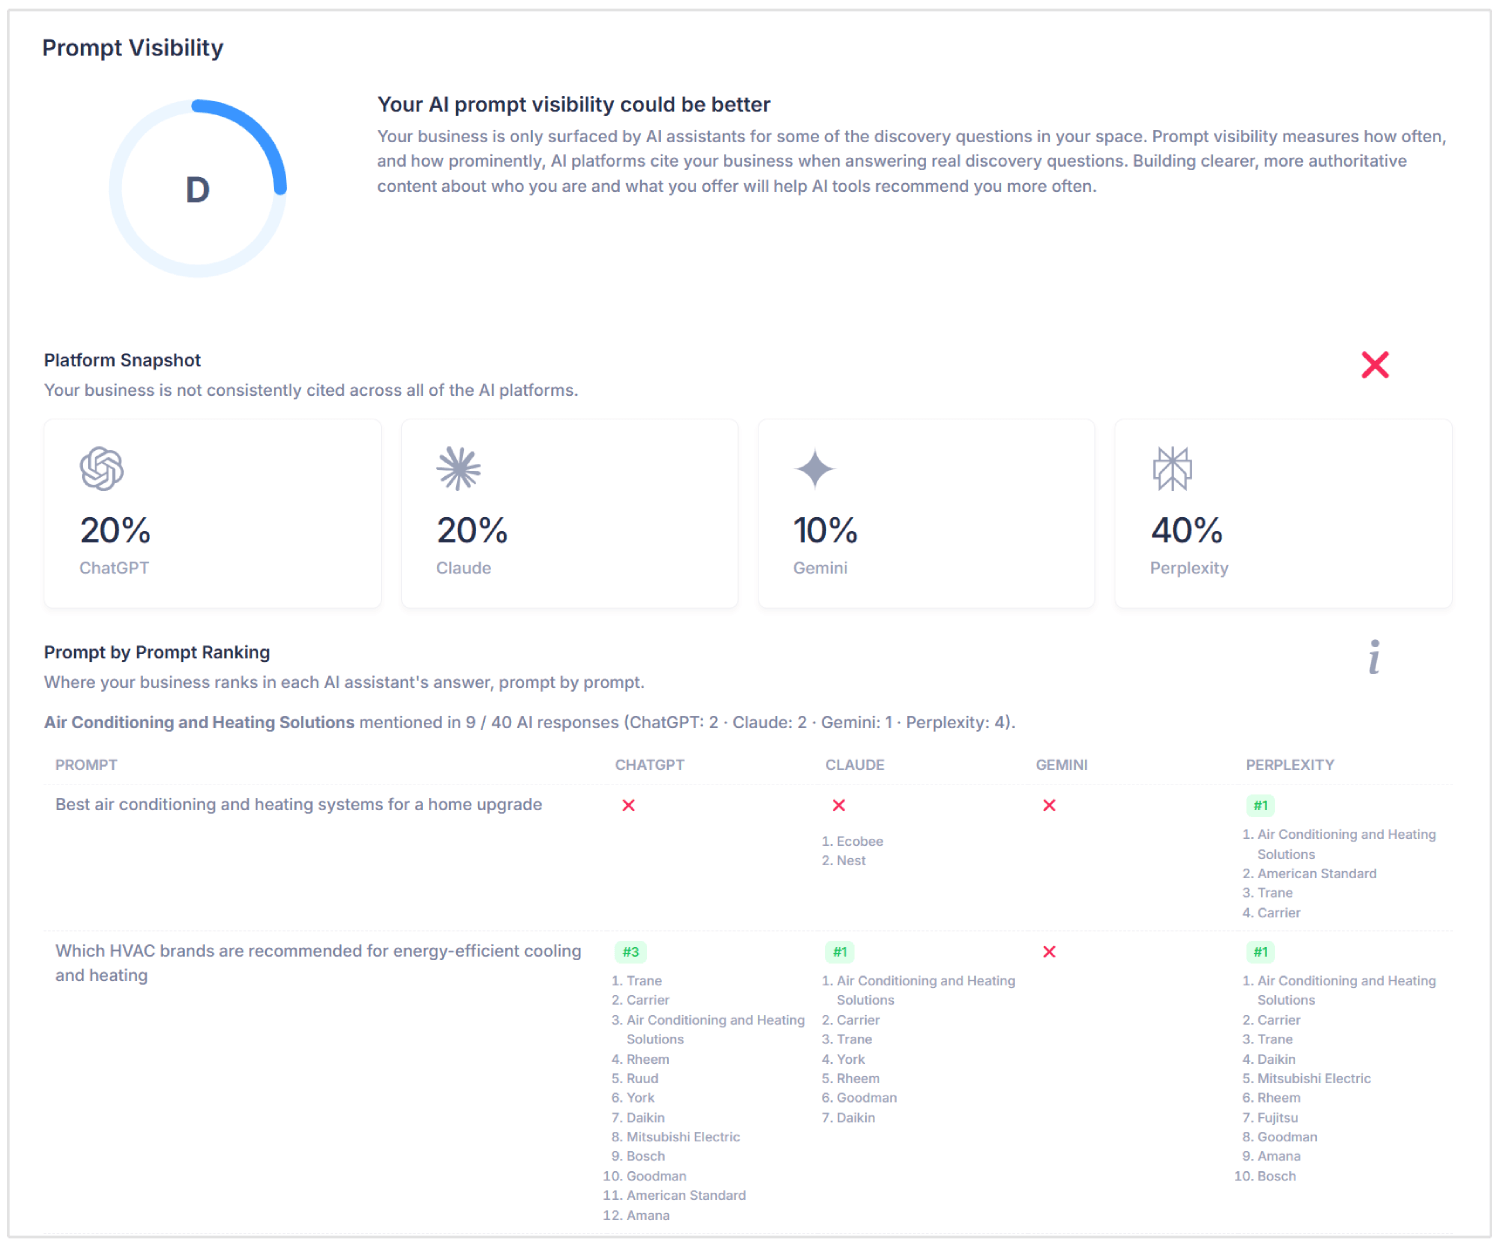Click Gemini's red X for home upgrade prompt

pyautogui.click(x=1049, y=805)
